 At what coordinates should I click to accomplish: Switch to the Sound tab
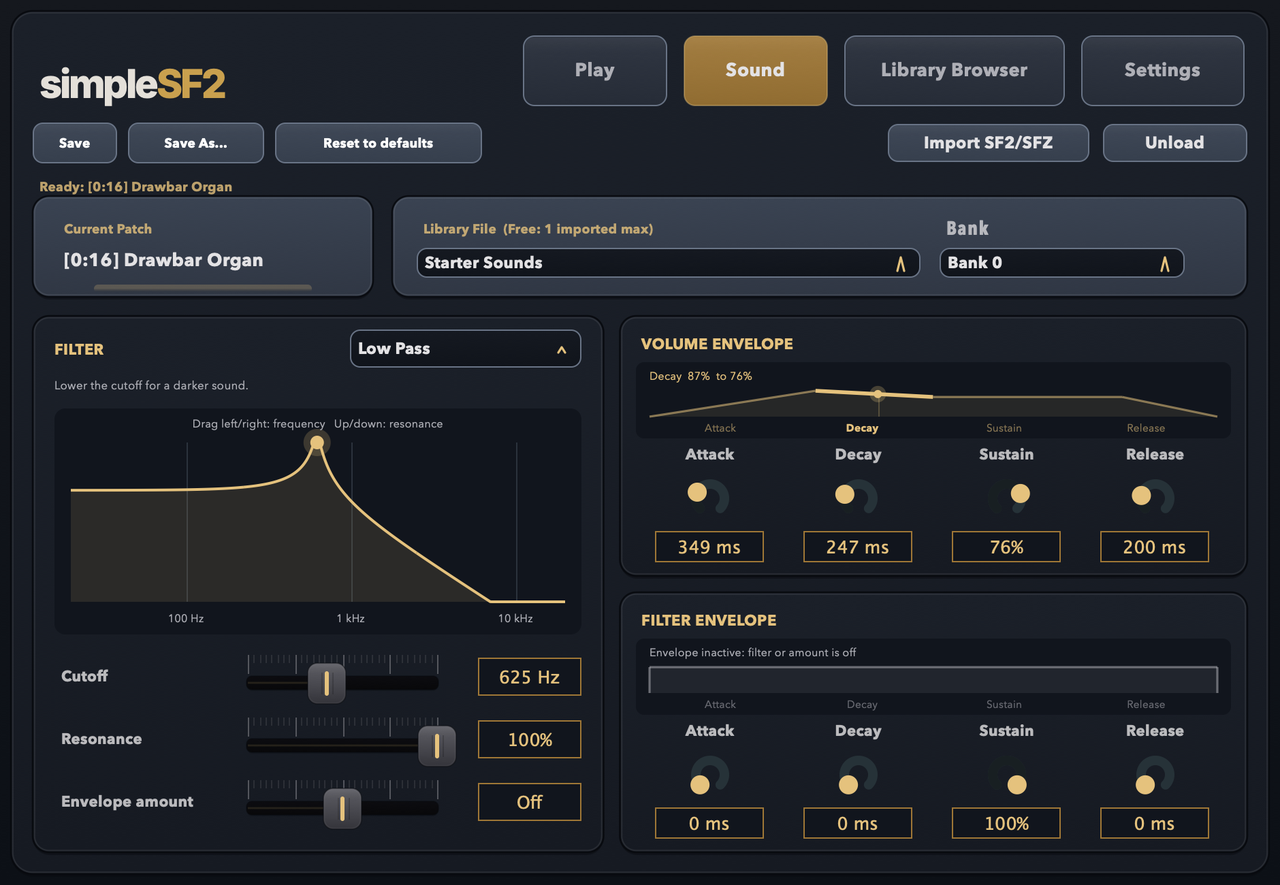pos(755,70)
